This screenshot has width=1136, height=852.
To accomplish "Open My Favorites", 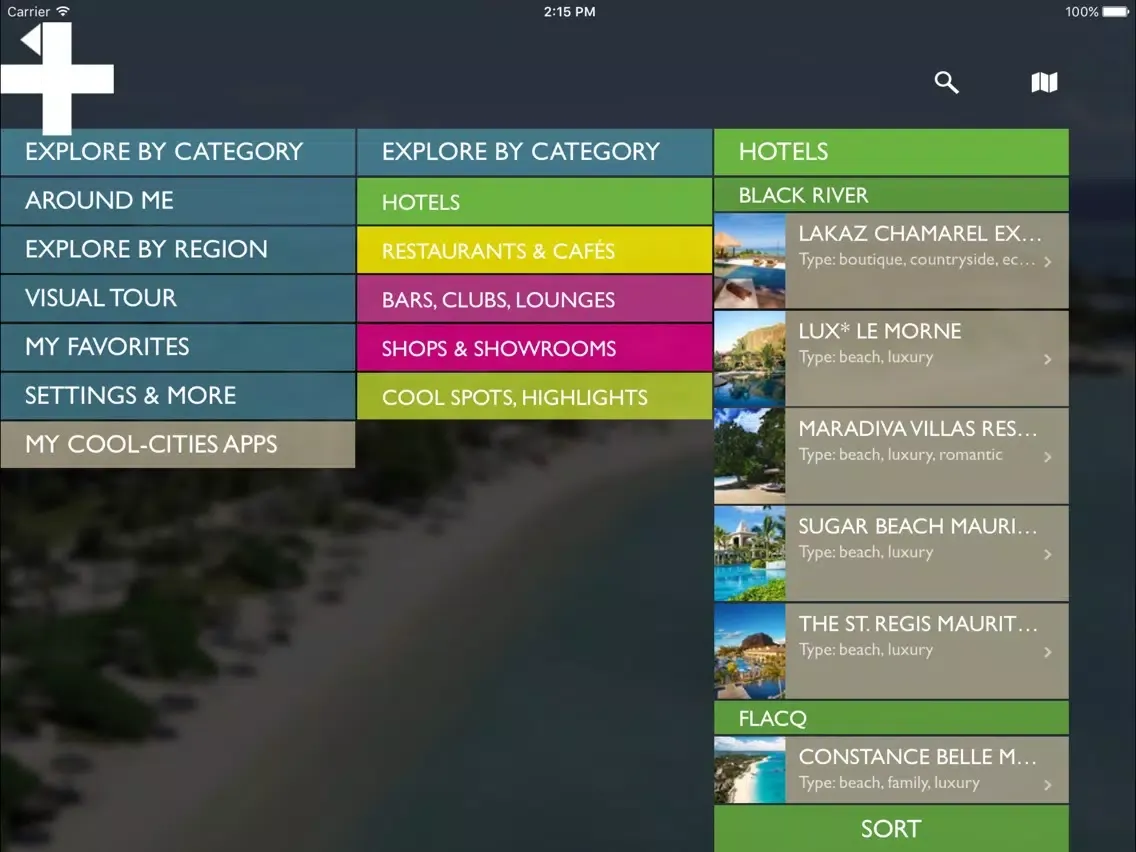I will [x=178, y=346].
